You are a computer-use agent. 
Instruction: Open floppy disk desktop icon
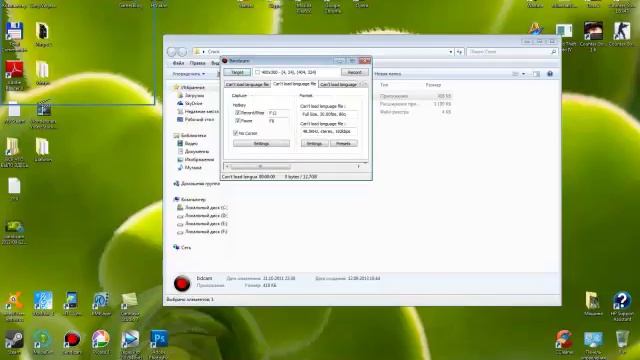[14, 36]
